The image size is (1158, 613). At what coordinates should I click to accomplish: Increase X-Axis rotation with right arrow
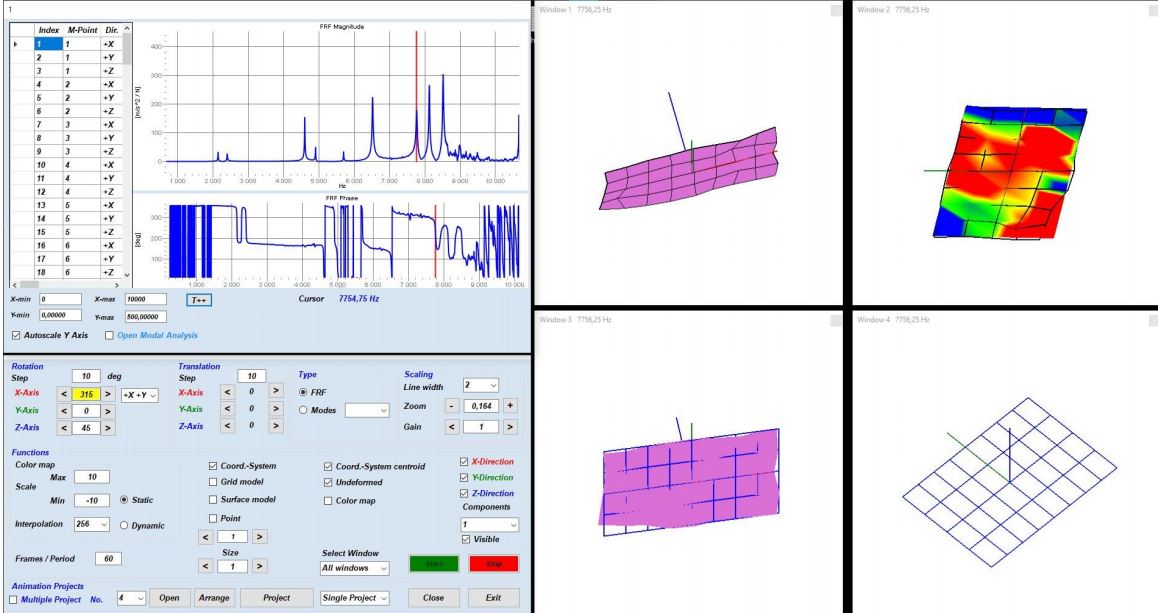pyautogui.click(x=108, y=394)
